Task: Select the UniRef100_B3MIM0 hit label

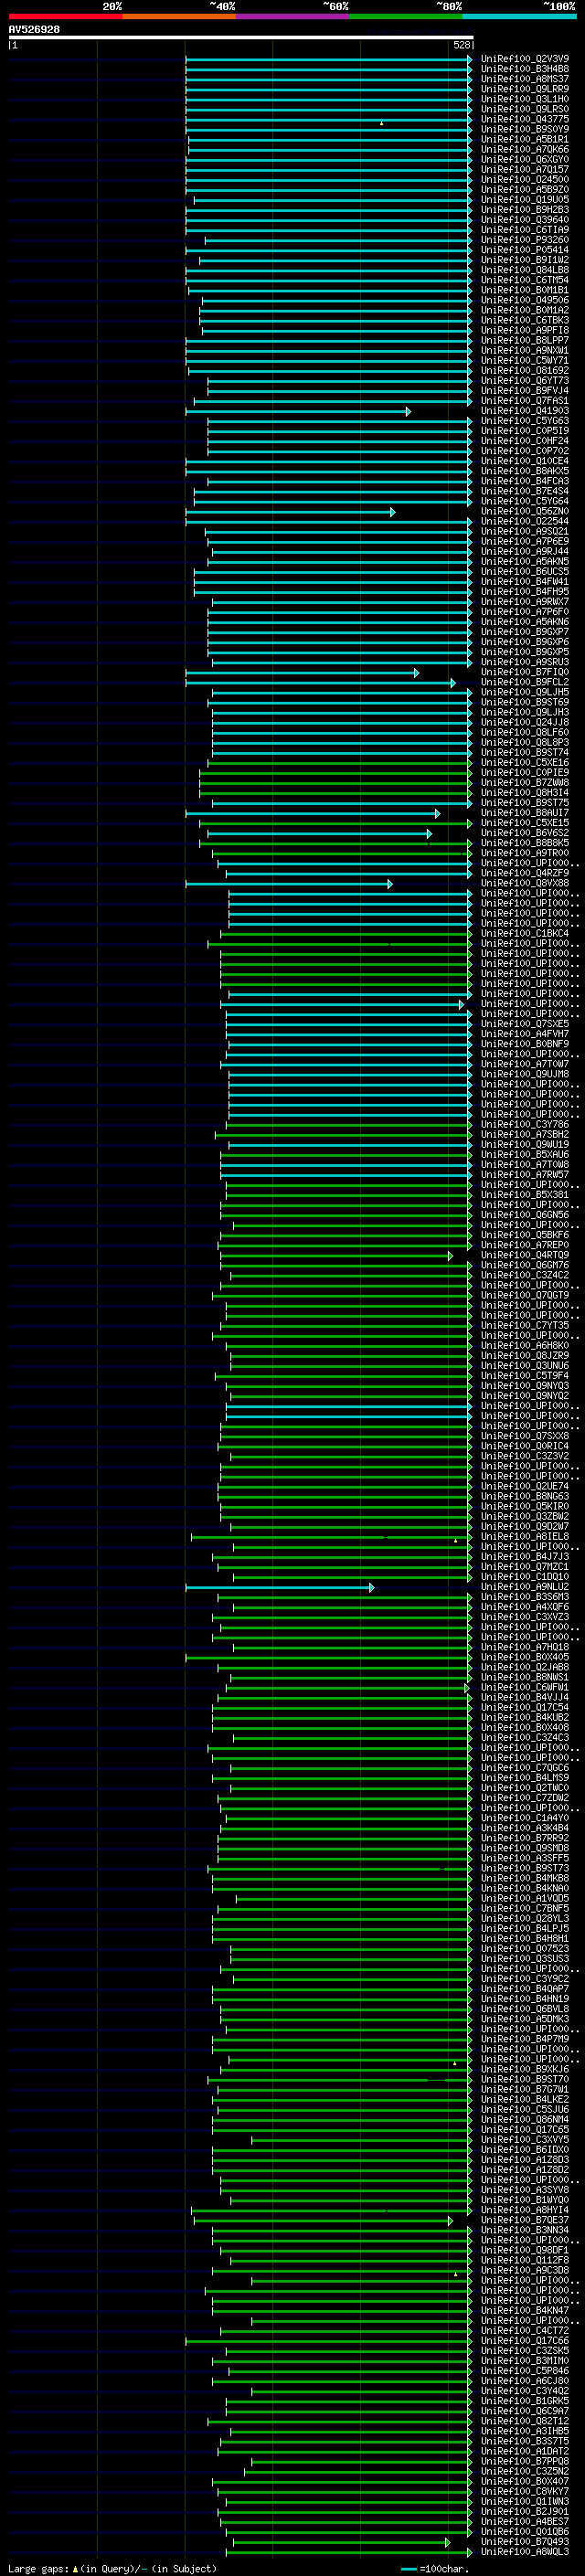Action: (525, 2360)
